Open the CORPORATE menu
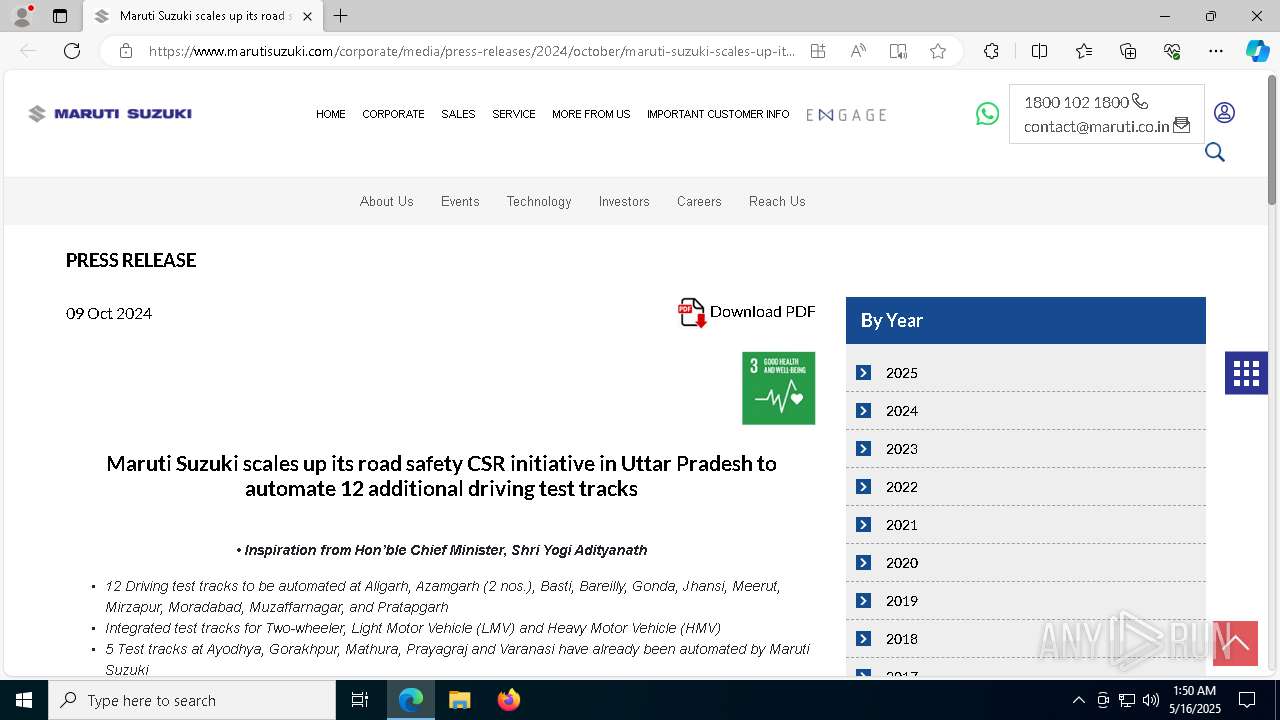The image size is (1280, 720). coord(393,114)
